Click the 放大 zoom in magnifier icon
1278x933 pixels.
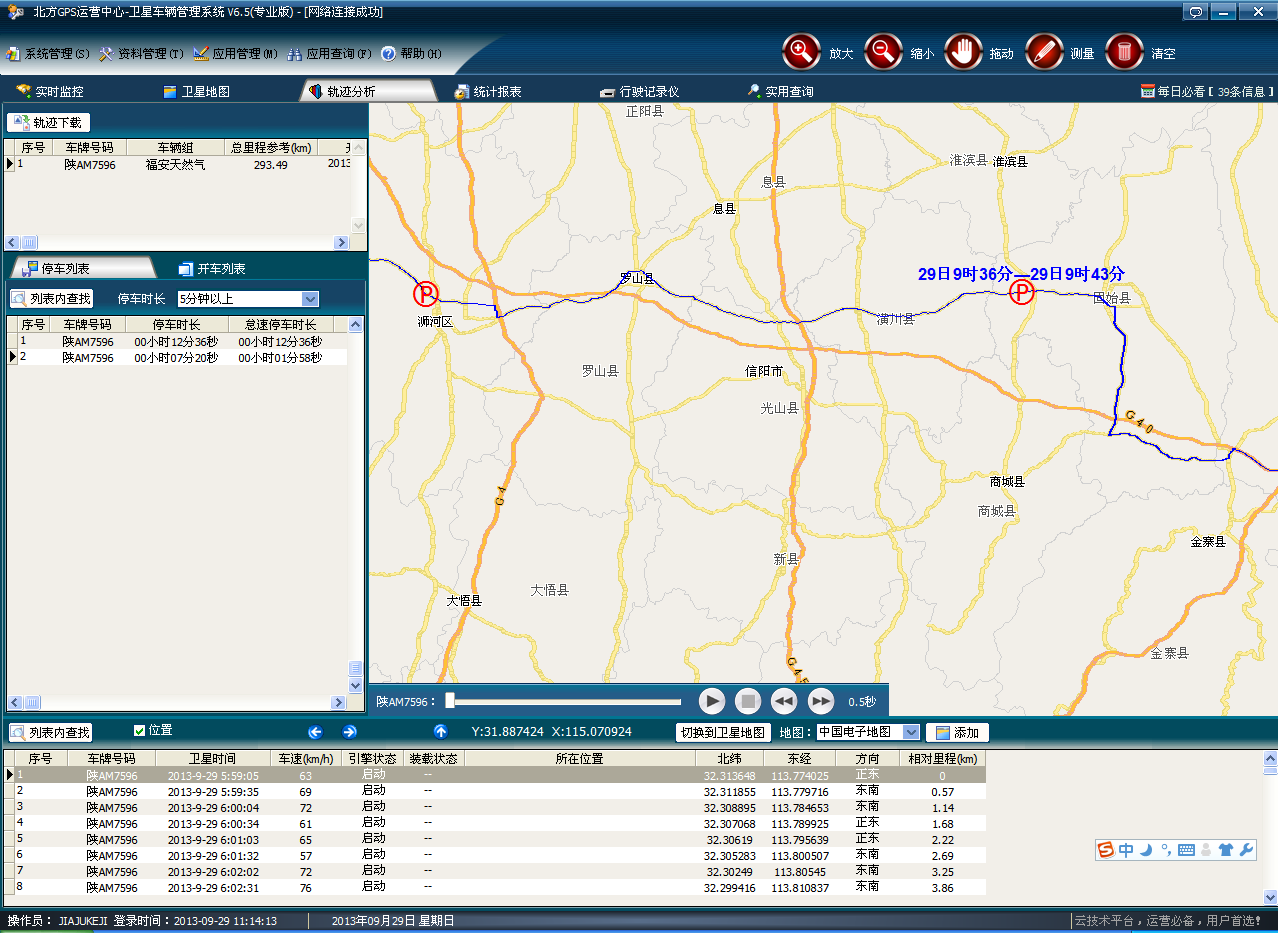tap(801, 52)
